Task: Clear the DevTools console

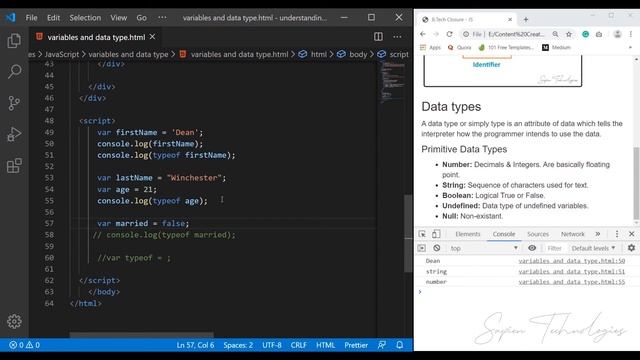Action: [437, 248]
